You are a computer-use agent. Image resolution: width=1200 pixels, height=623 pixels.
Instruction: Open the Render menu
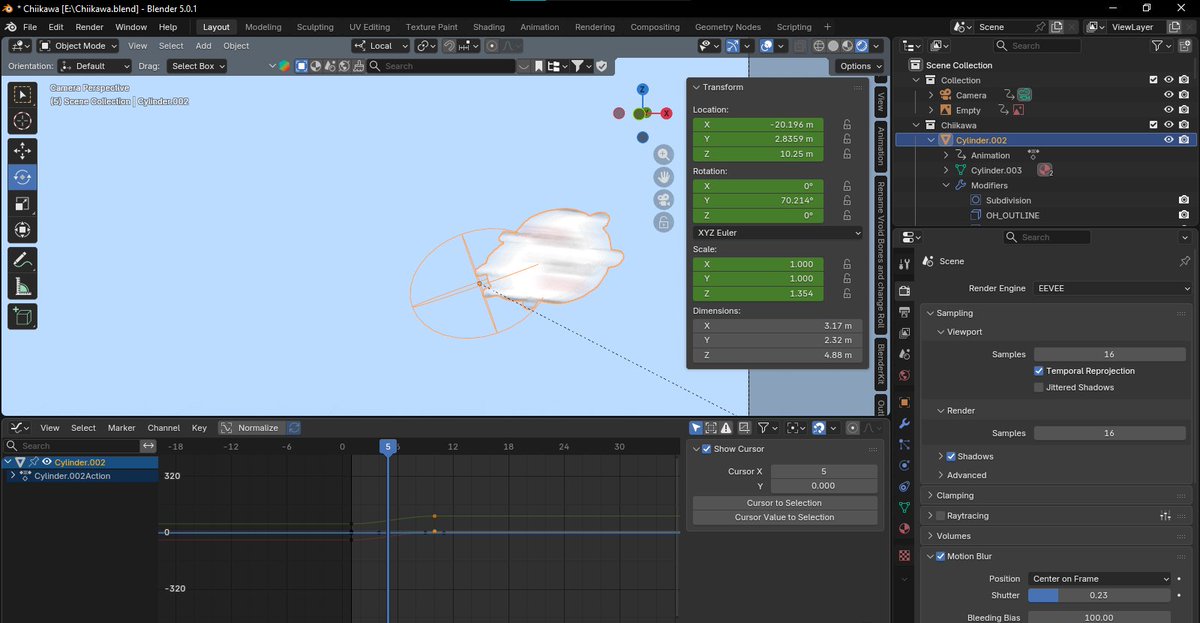(x=90, y=27)
